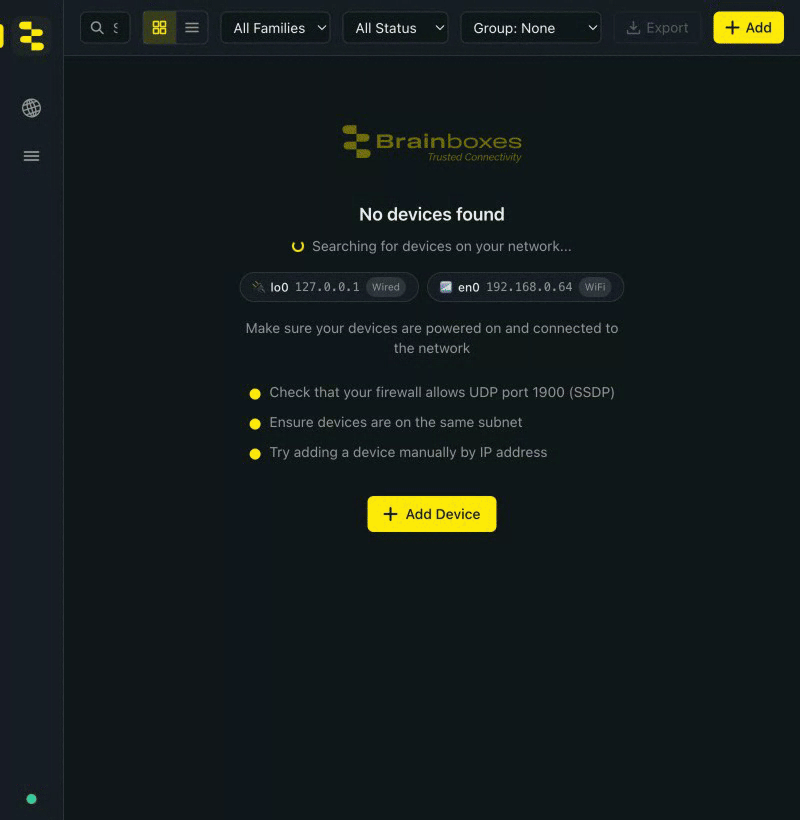Switch to list view
The height and width of the screenshot is (820, 800).
(192, 28)
